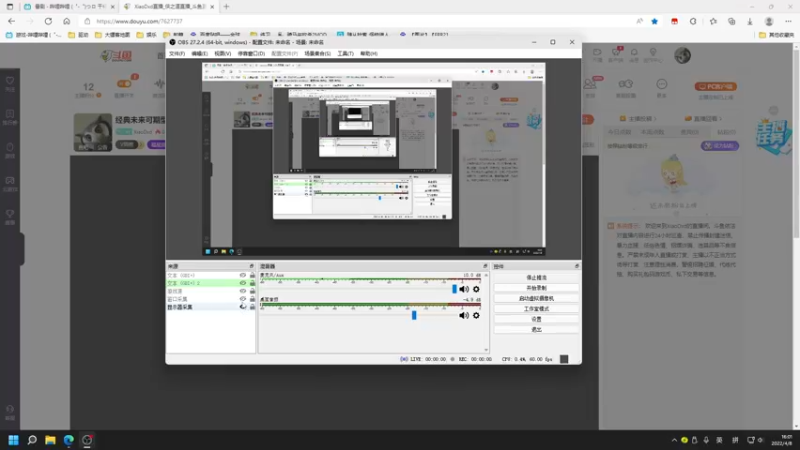
Task: Lock the 文本 (GDI+) 2 source
Action: (252, 283)
